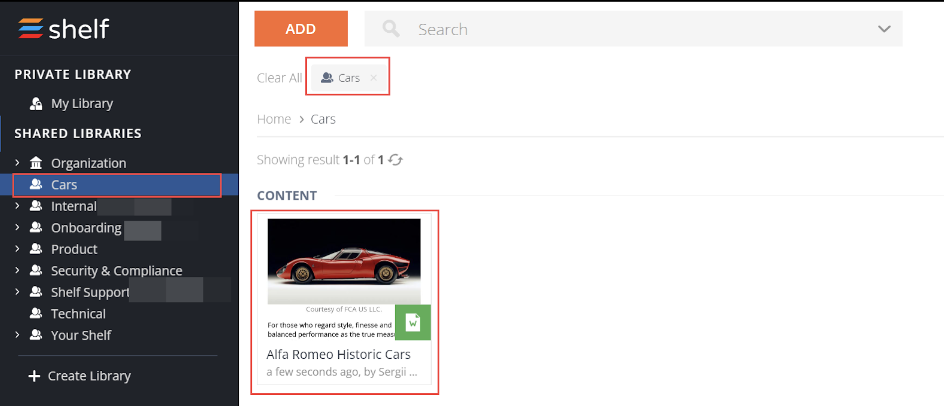Screen dimensions: 944x406
Task: Select the Cars library in sidebar
Action: point(119,185)
